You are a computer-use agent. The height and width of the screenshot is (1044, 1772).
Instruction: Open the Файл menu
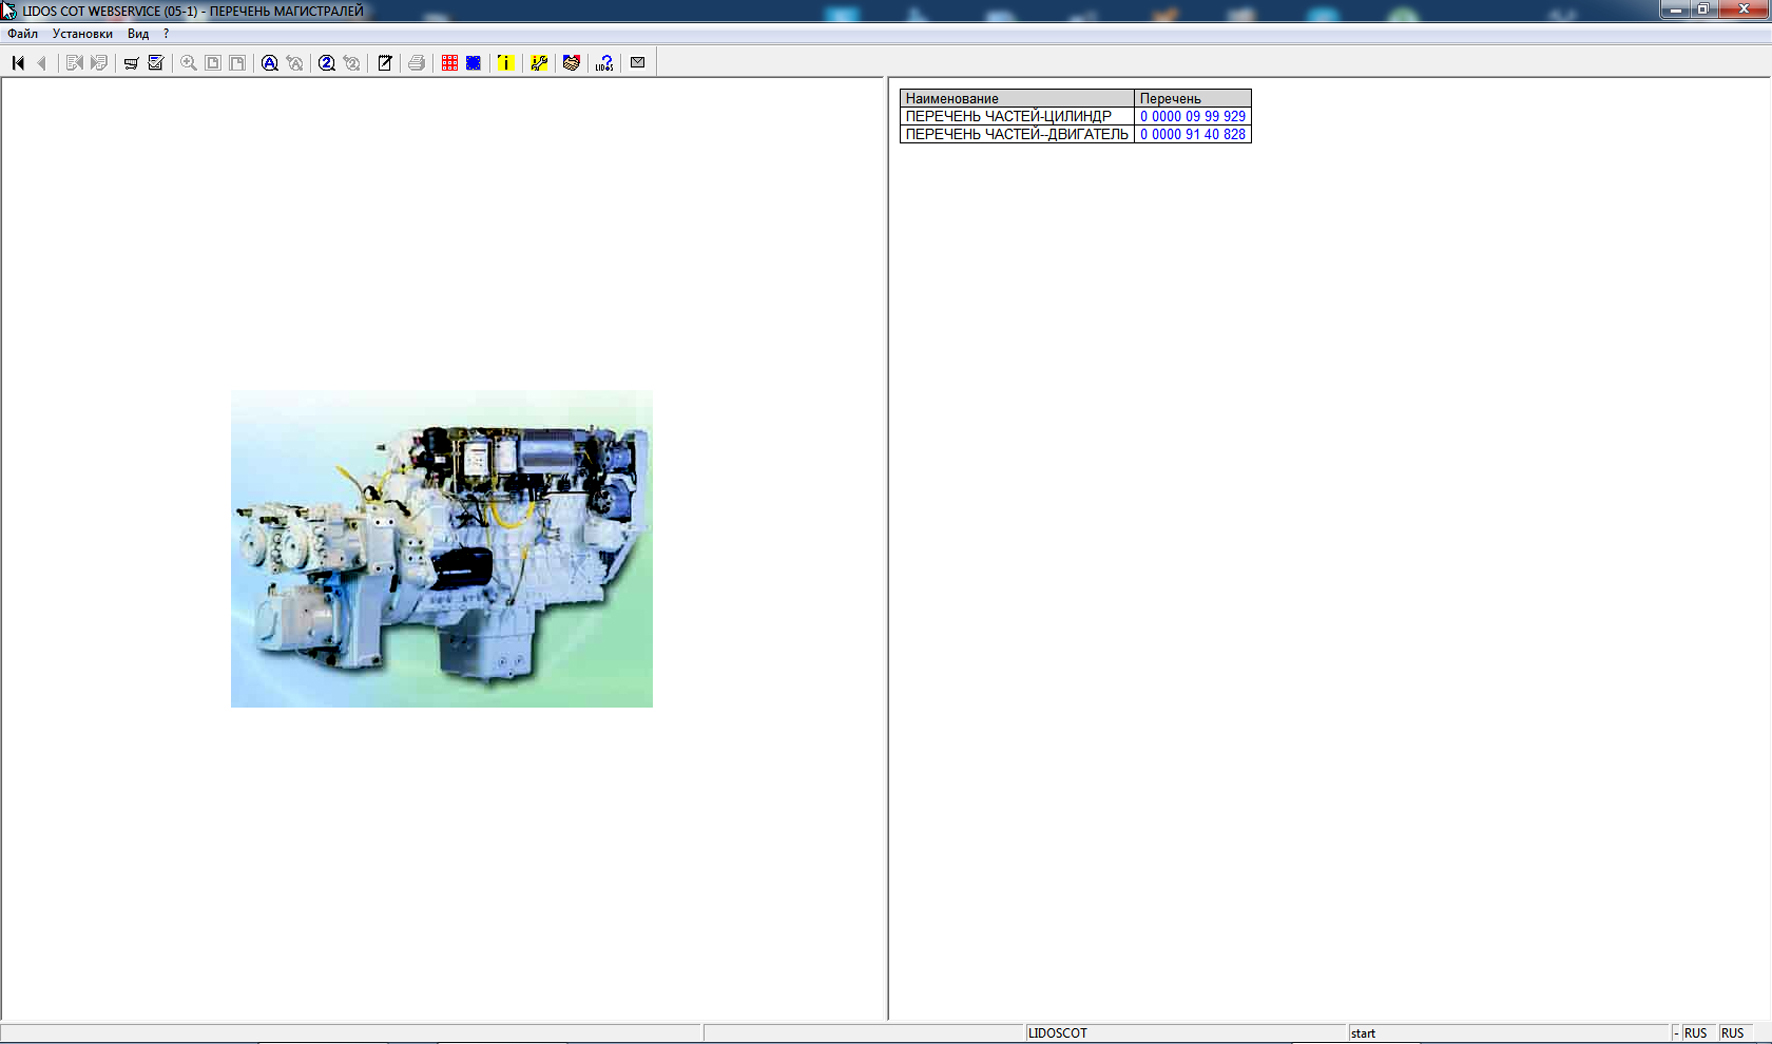[22, 34]
